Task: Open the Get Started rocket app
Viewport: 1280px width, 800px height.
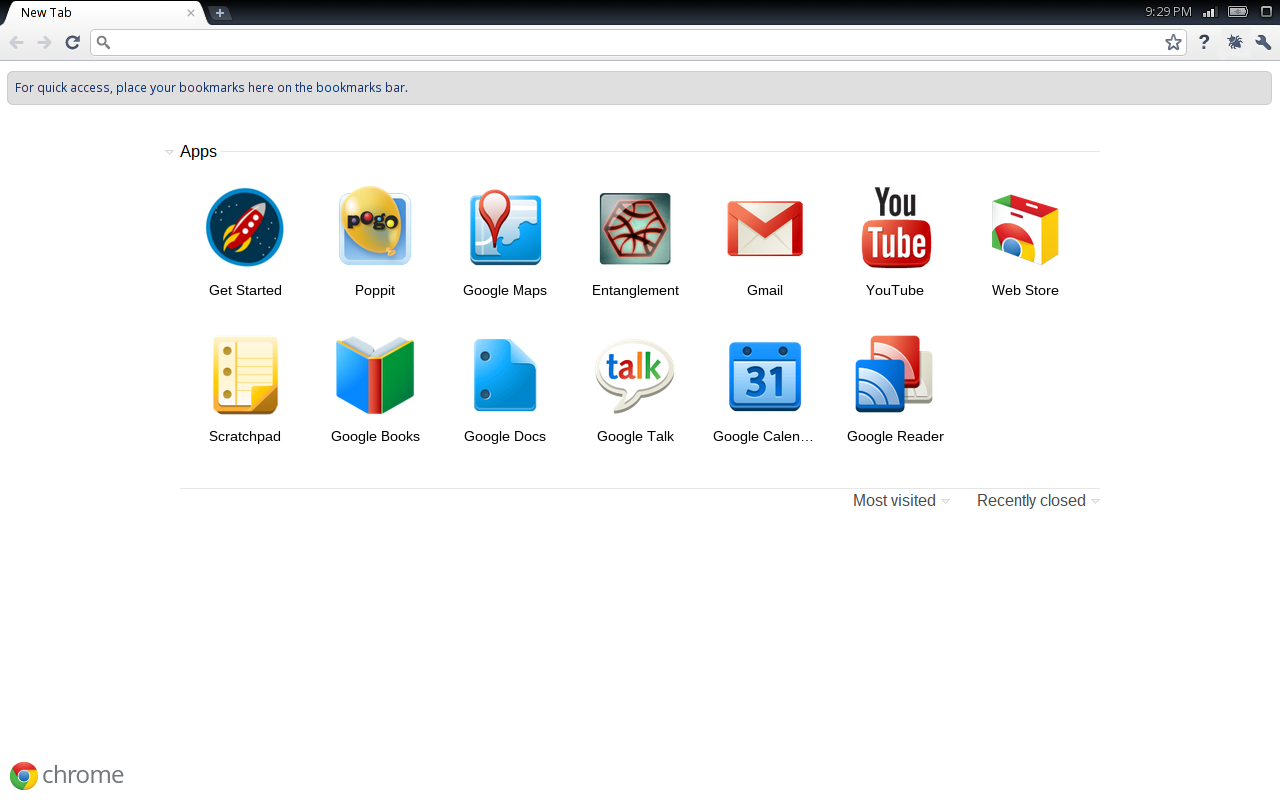Action: (x=245, y=228)
